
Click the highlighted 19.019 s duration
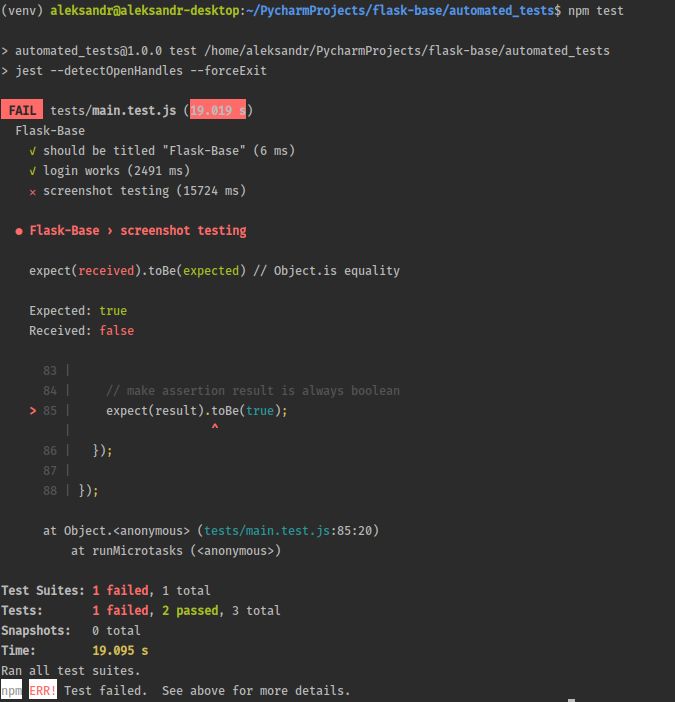coord(218,109)
